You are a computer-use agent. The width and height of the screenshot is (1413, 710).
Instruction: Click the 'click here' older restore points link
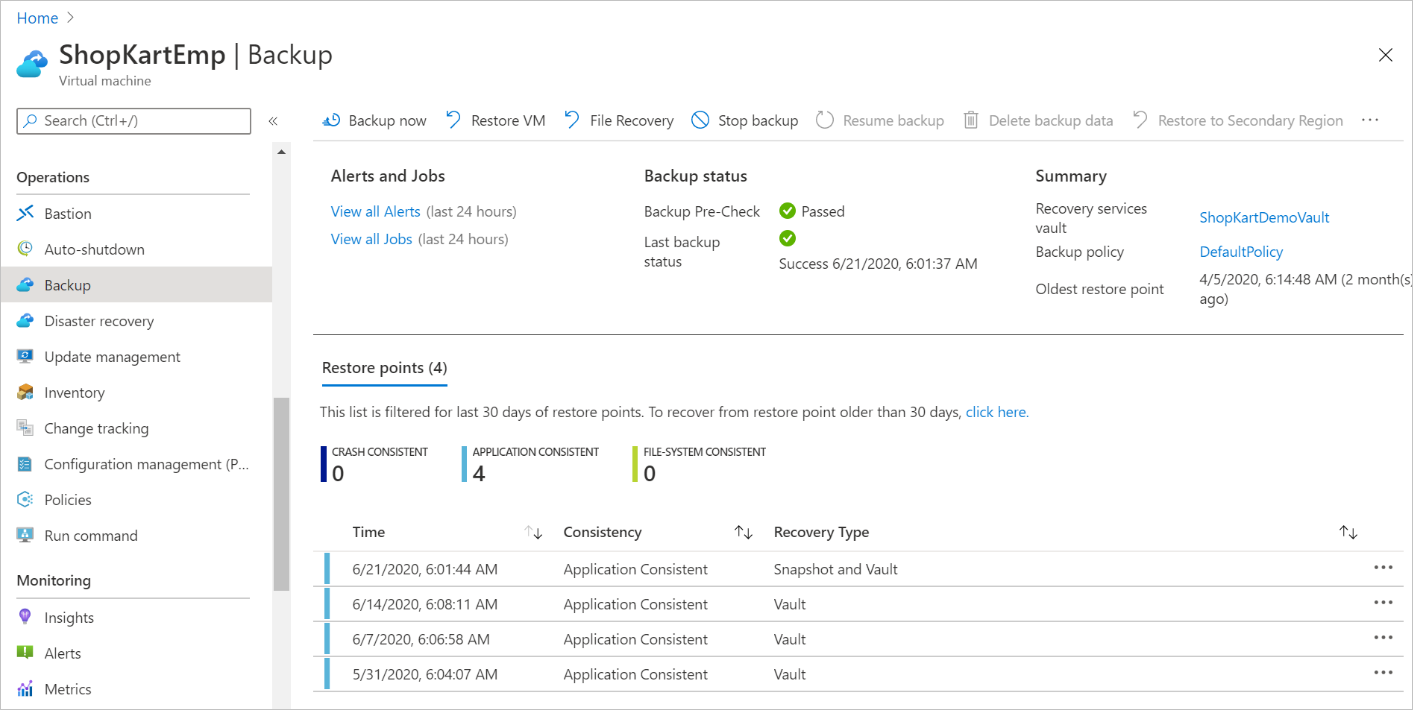point(997,412)
